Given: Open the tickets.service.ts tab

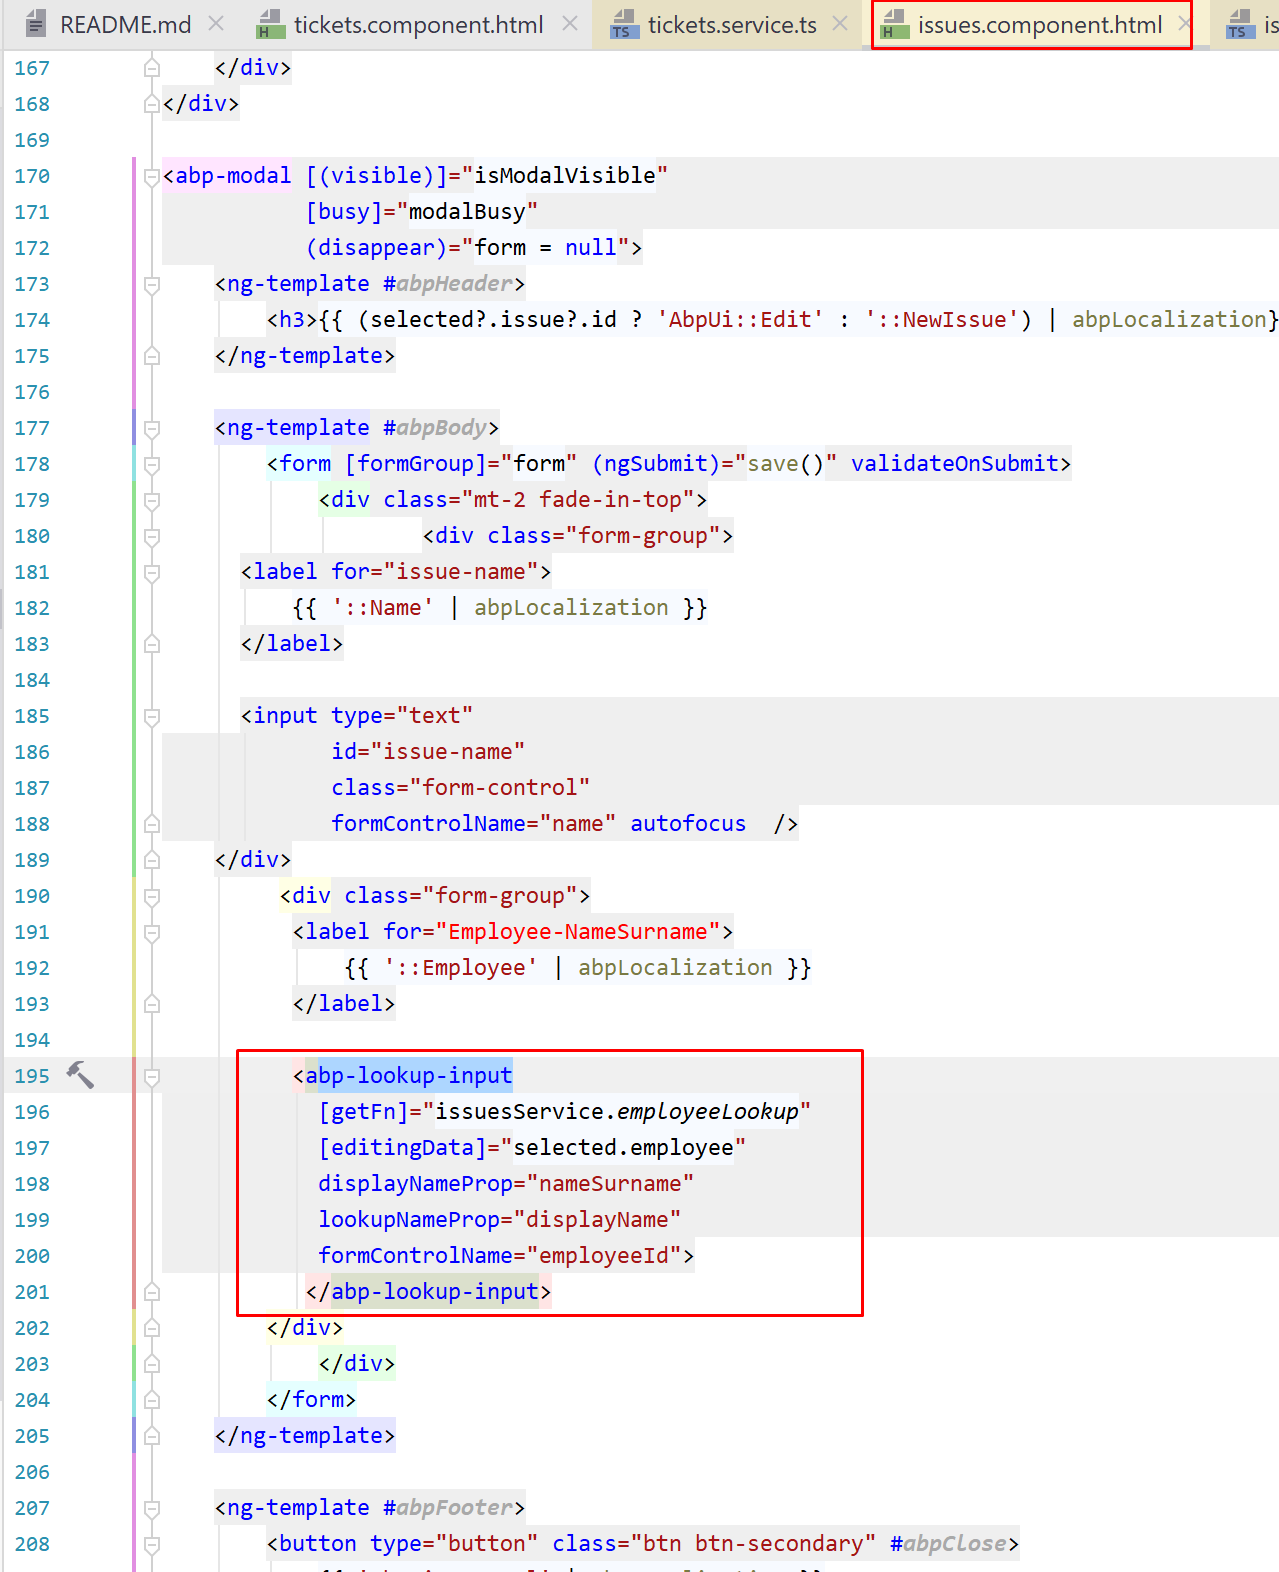Looking at the screenshot, I should click(x=732, y=25).
